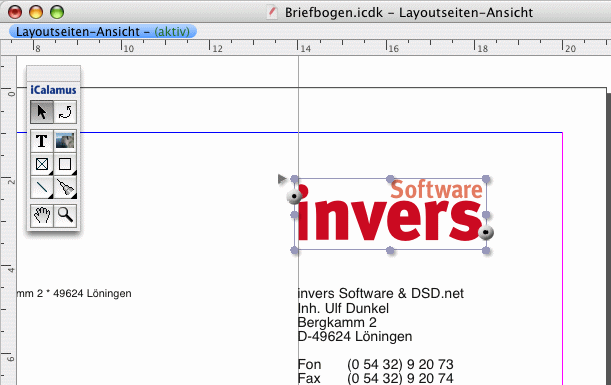Select the empty rectangle shape tool
This screenshot has height=385, width=611.
point(65,164)
